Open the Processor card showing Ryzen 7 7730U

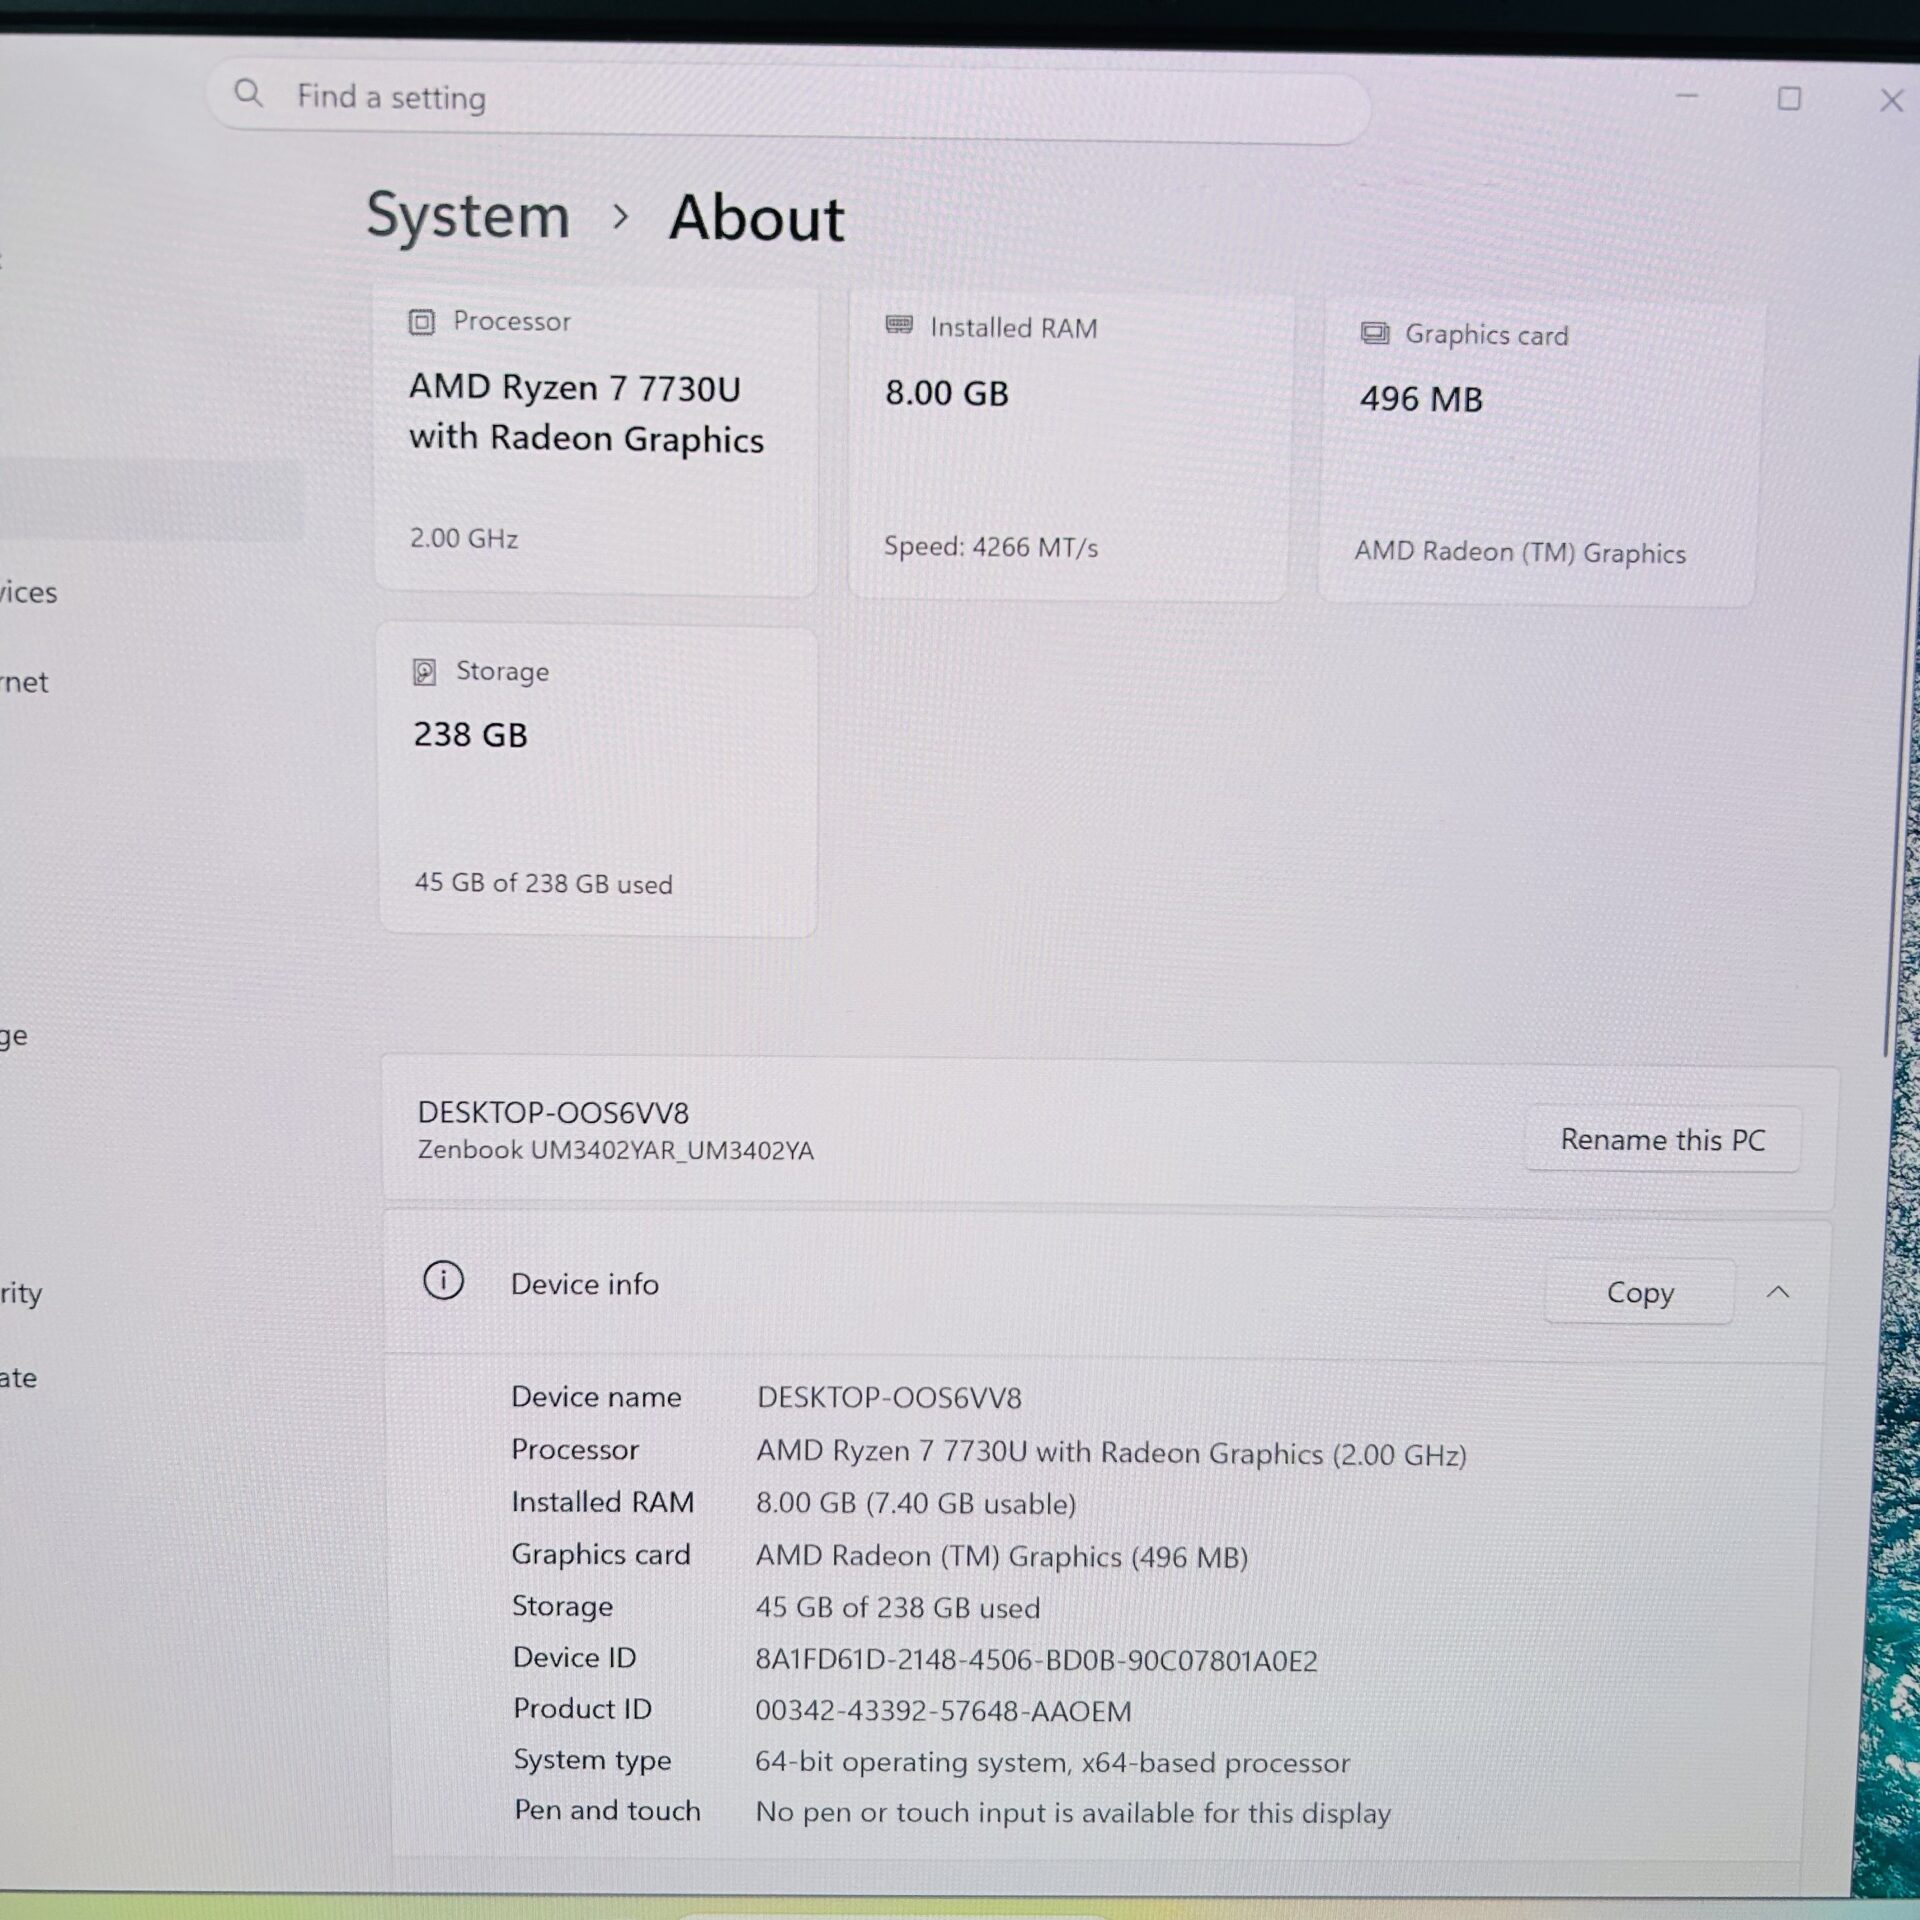pyautogui.click(x=596, y=440)
